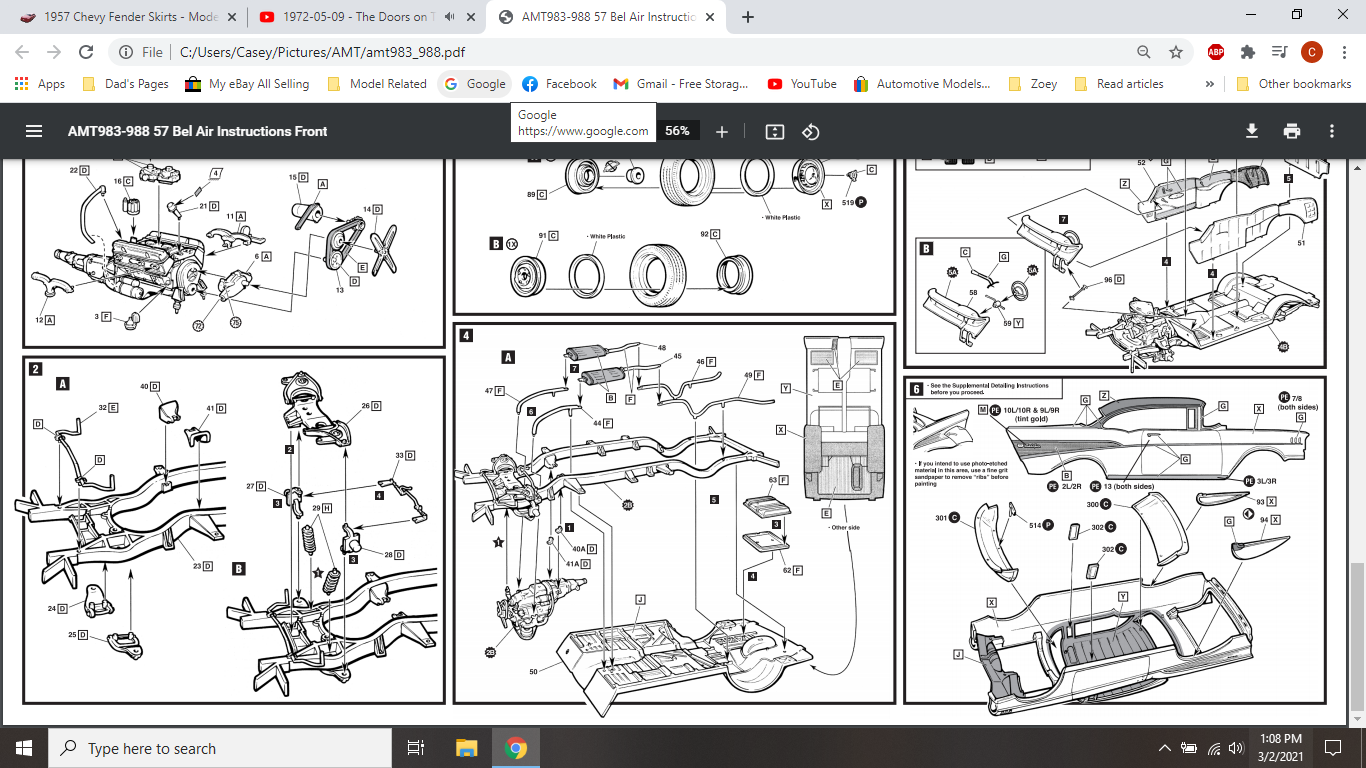Go back to previous page
The height and width of the screenshot is (768, 1366).
coord(24,52)
